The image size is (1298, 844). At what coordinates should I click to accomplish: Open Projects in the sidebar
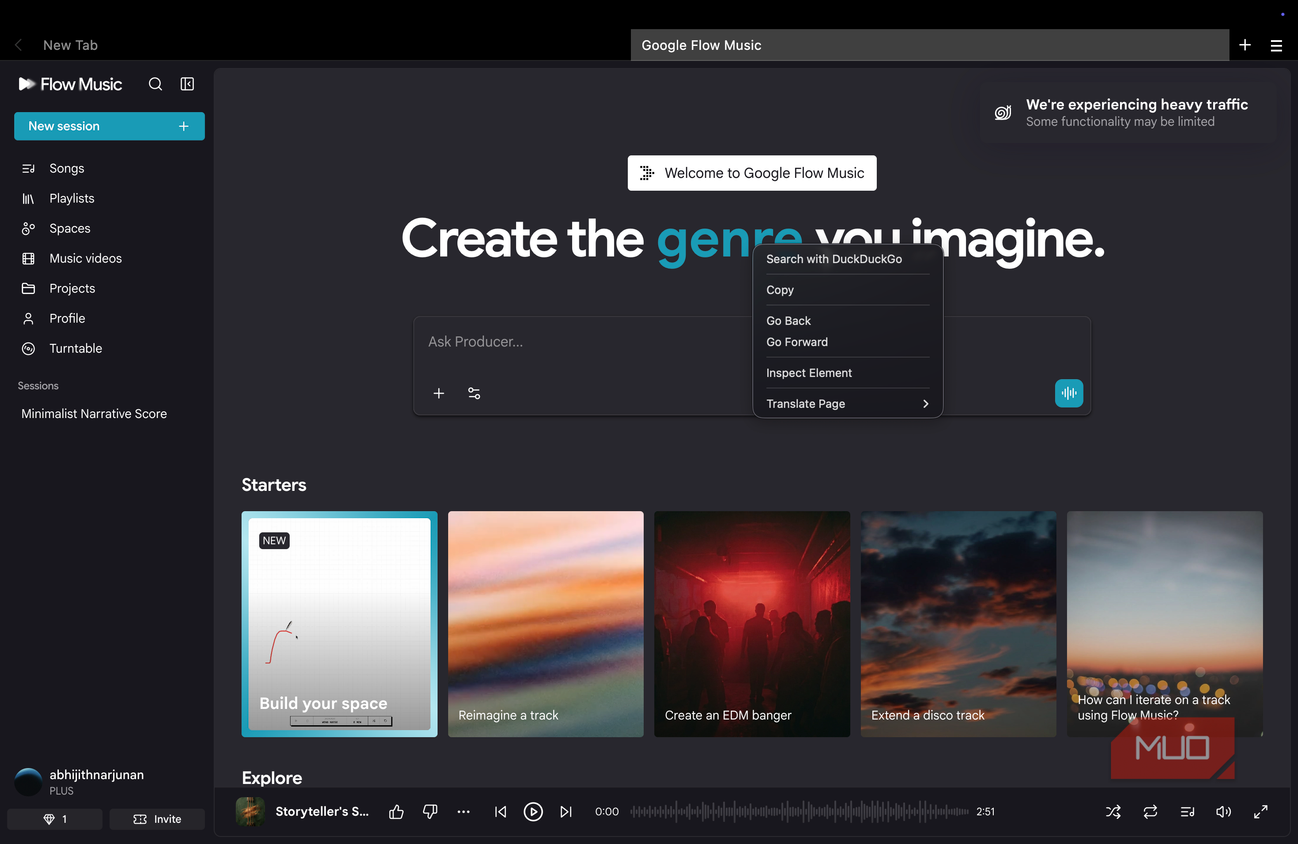click(109, 288)
